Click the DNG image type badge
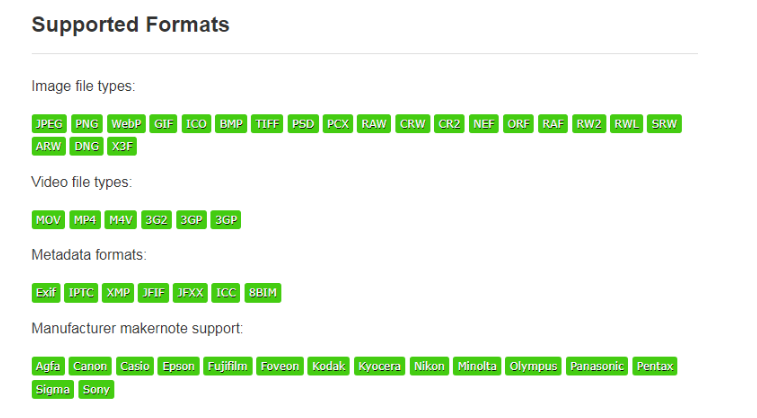The image size is (757, 418). tap(85, 146)
